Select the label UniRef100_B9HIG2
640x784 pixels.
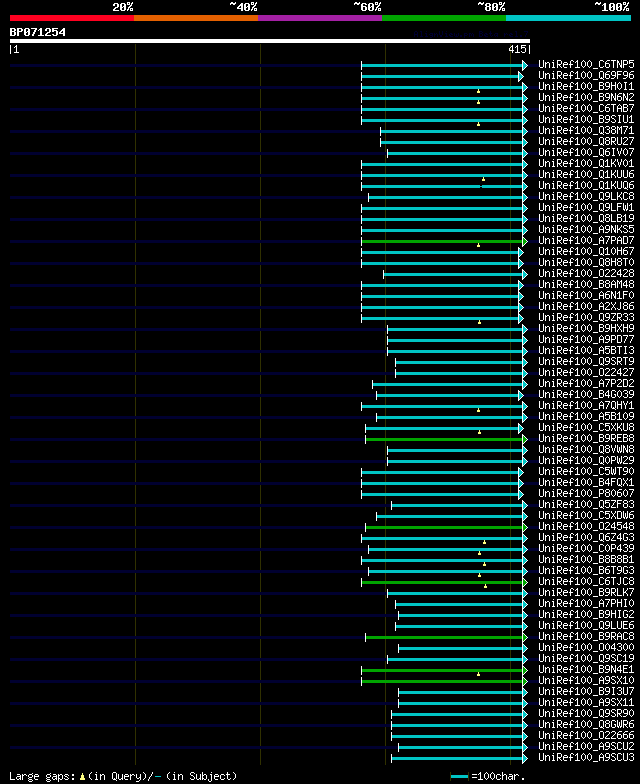[586, 614]
